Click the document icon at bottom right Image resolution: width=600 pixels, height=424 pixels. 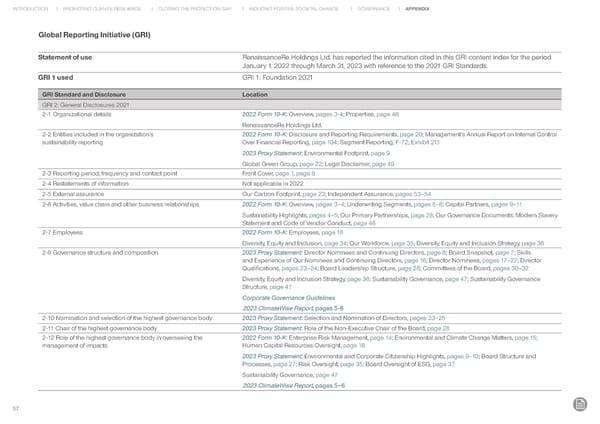pyautogui.click(x=581, y=404)
